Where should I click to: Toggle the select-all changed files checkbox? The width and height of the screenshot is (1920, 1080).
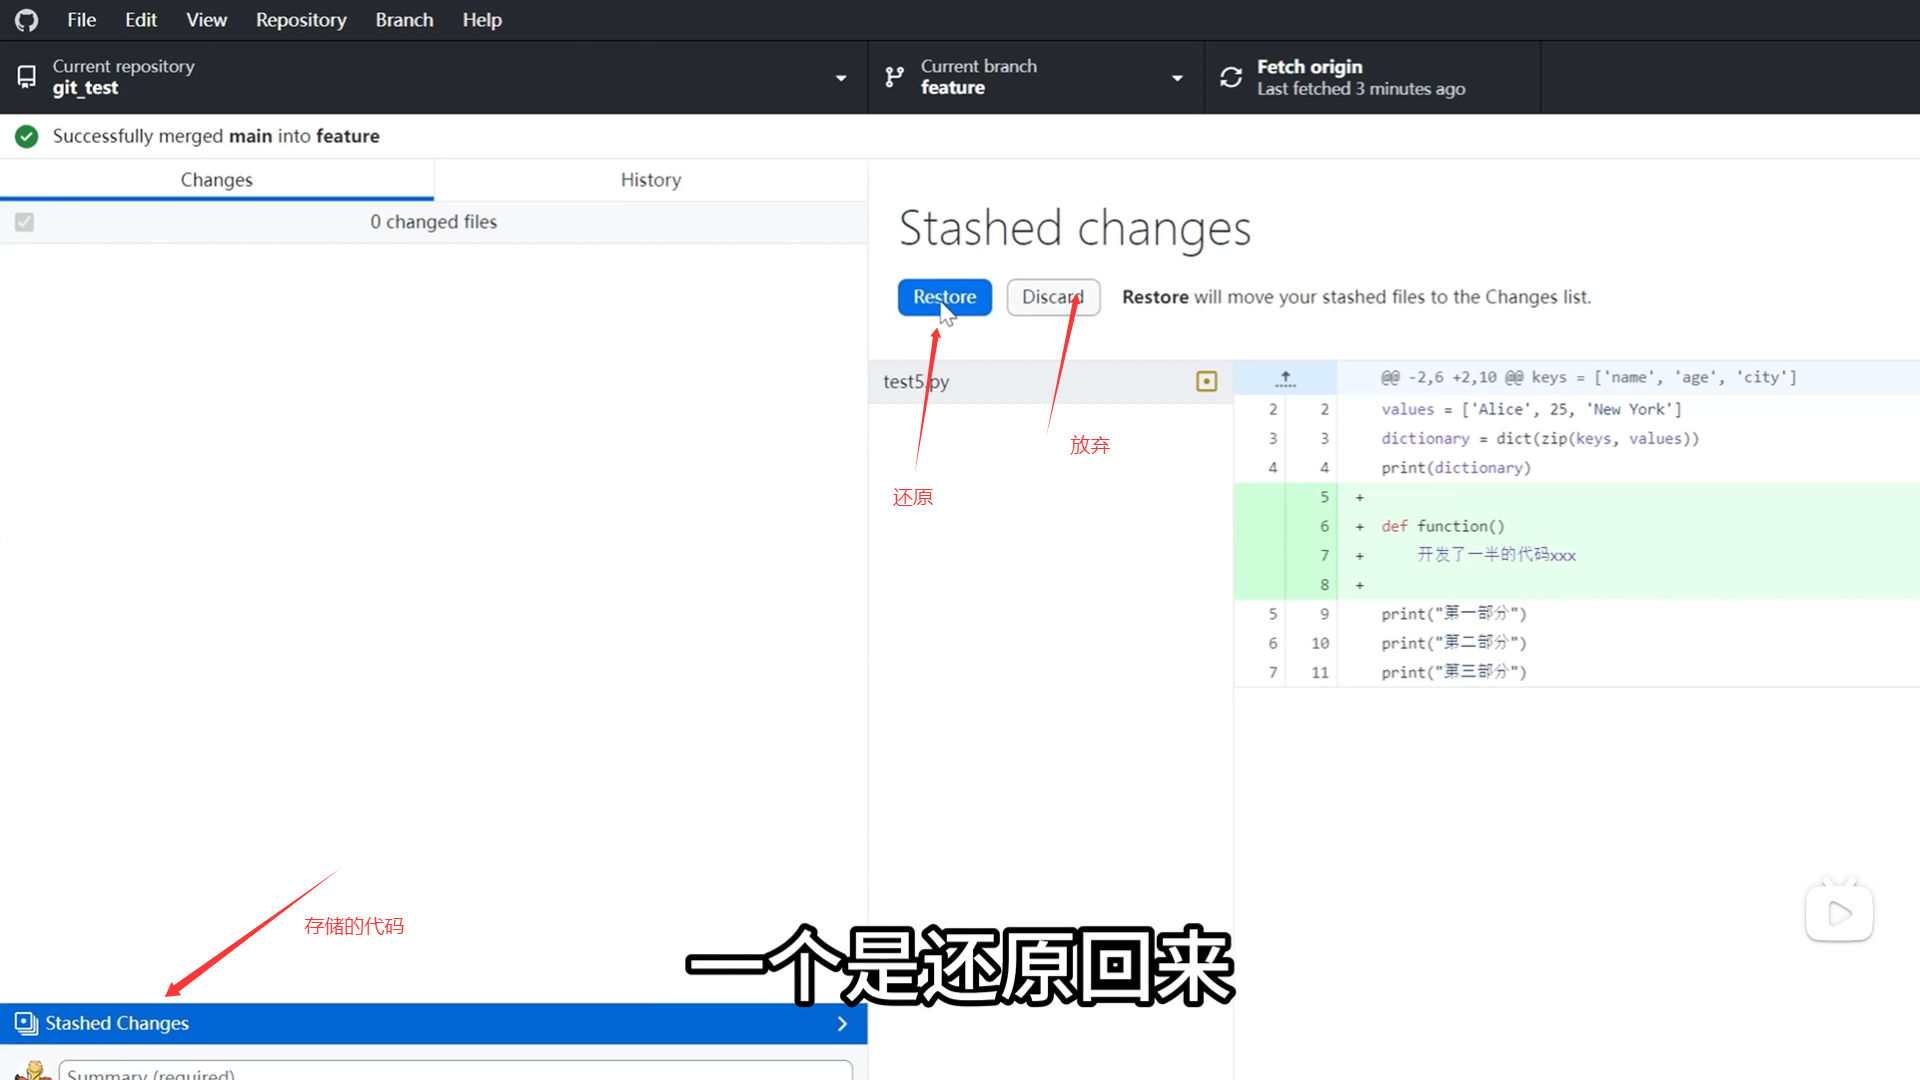pyautogui.click(x=25, y=222)
